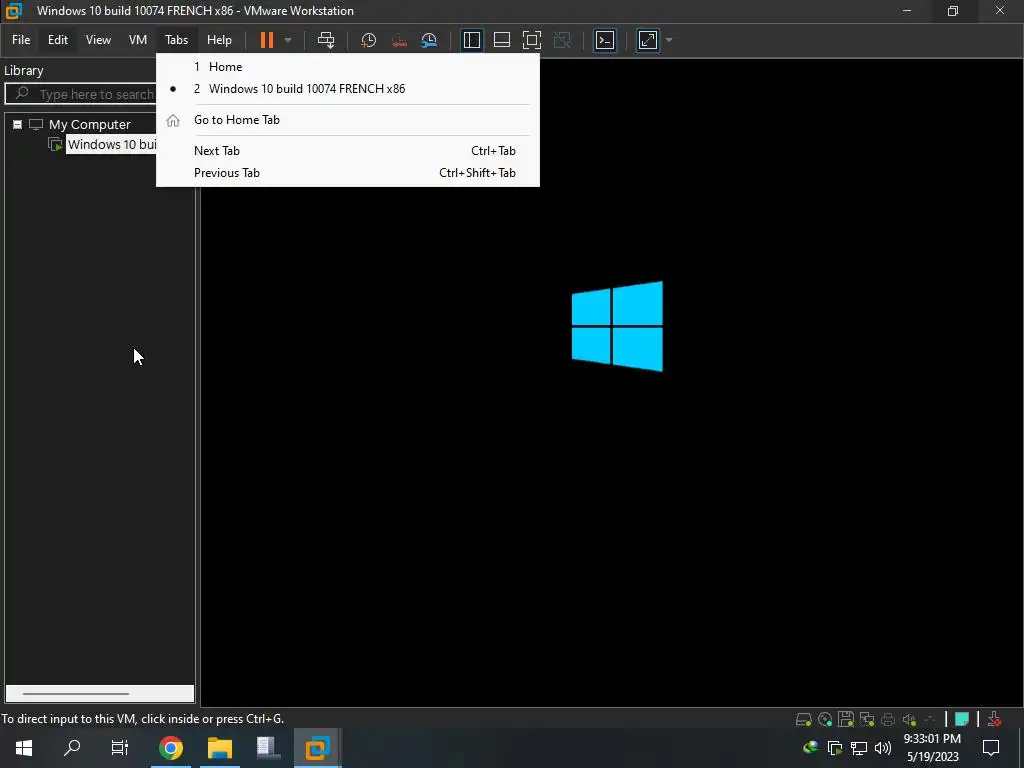Click the Enter Full Screen mode icon
Screen dimensions: 1024x768
[x=532, y=40]
